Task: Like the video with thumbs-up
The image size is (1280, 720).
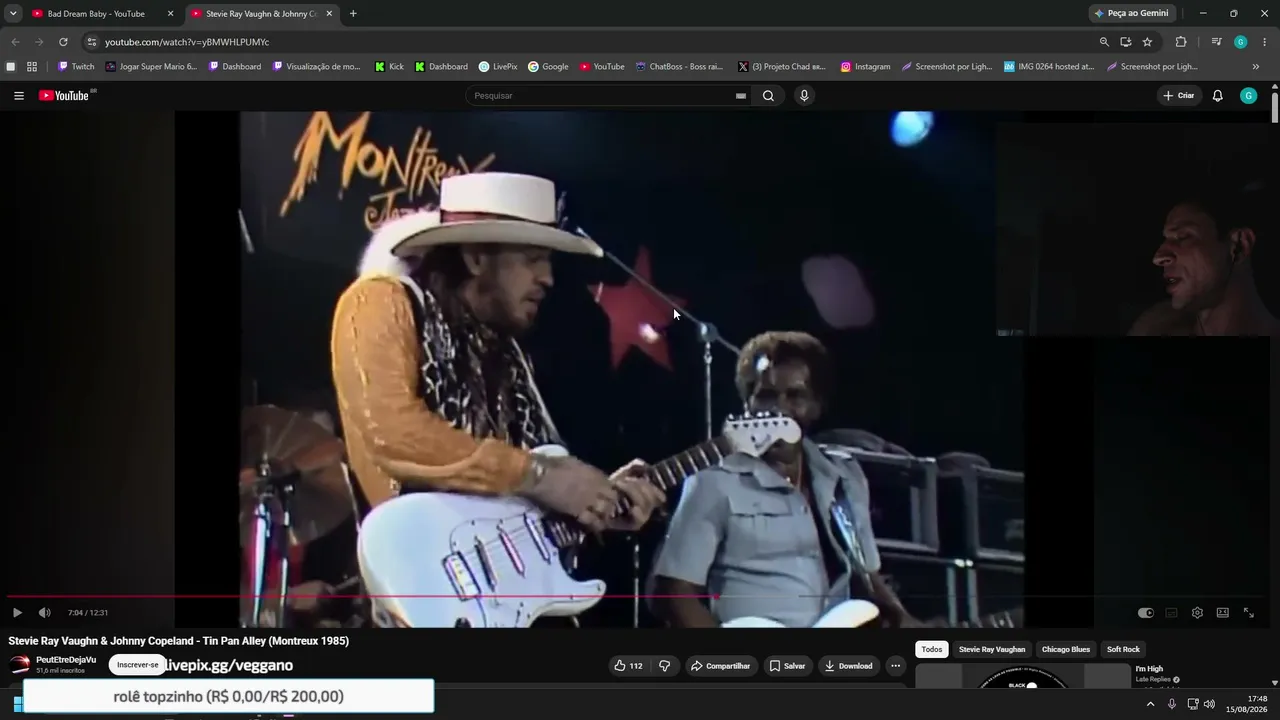Action: click(x=629, y=666)
